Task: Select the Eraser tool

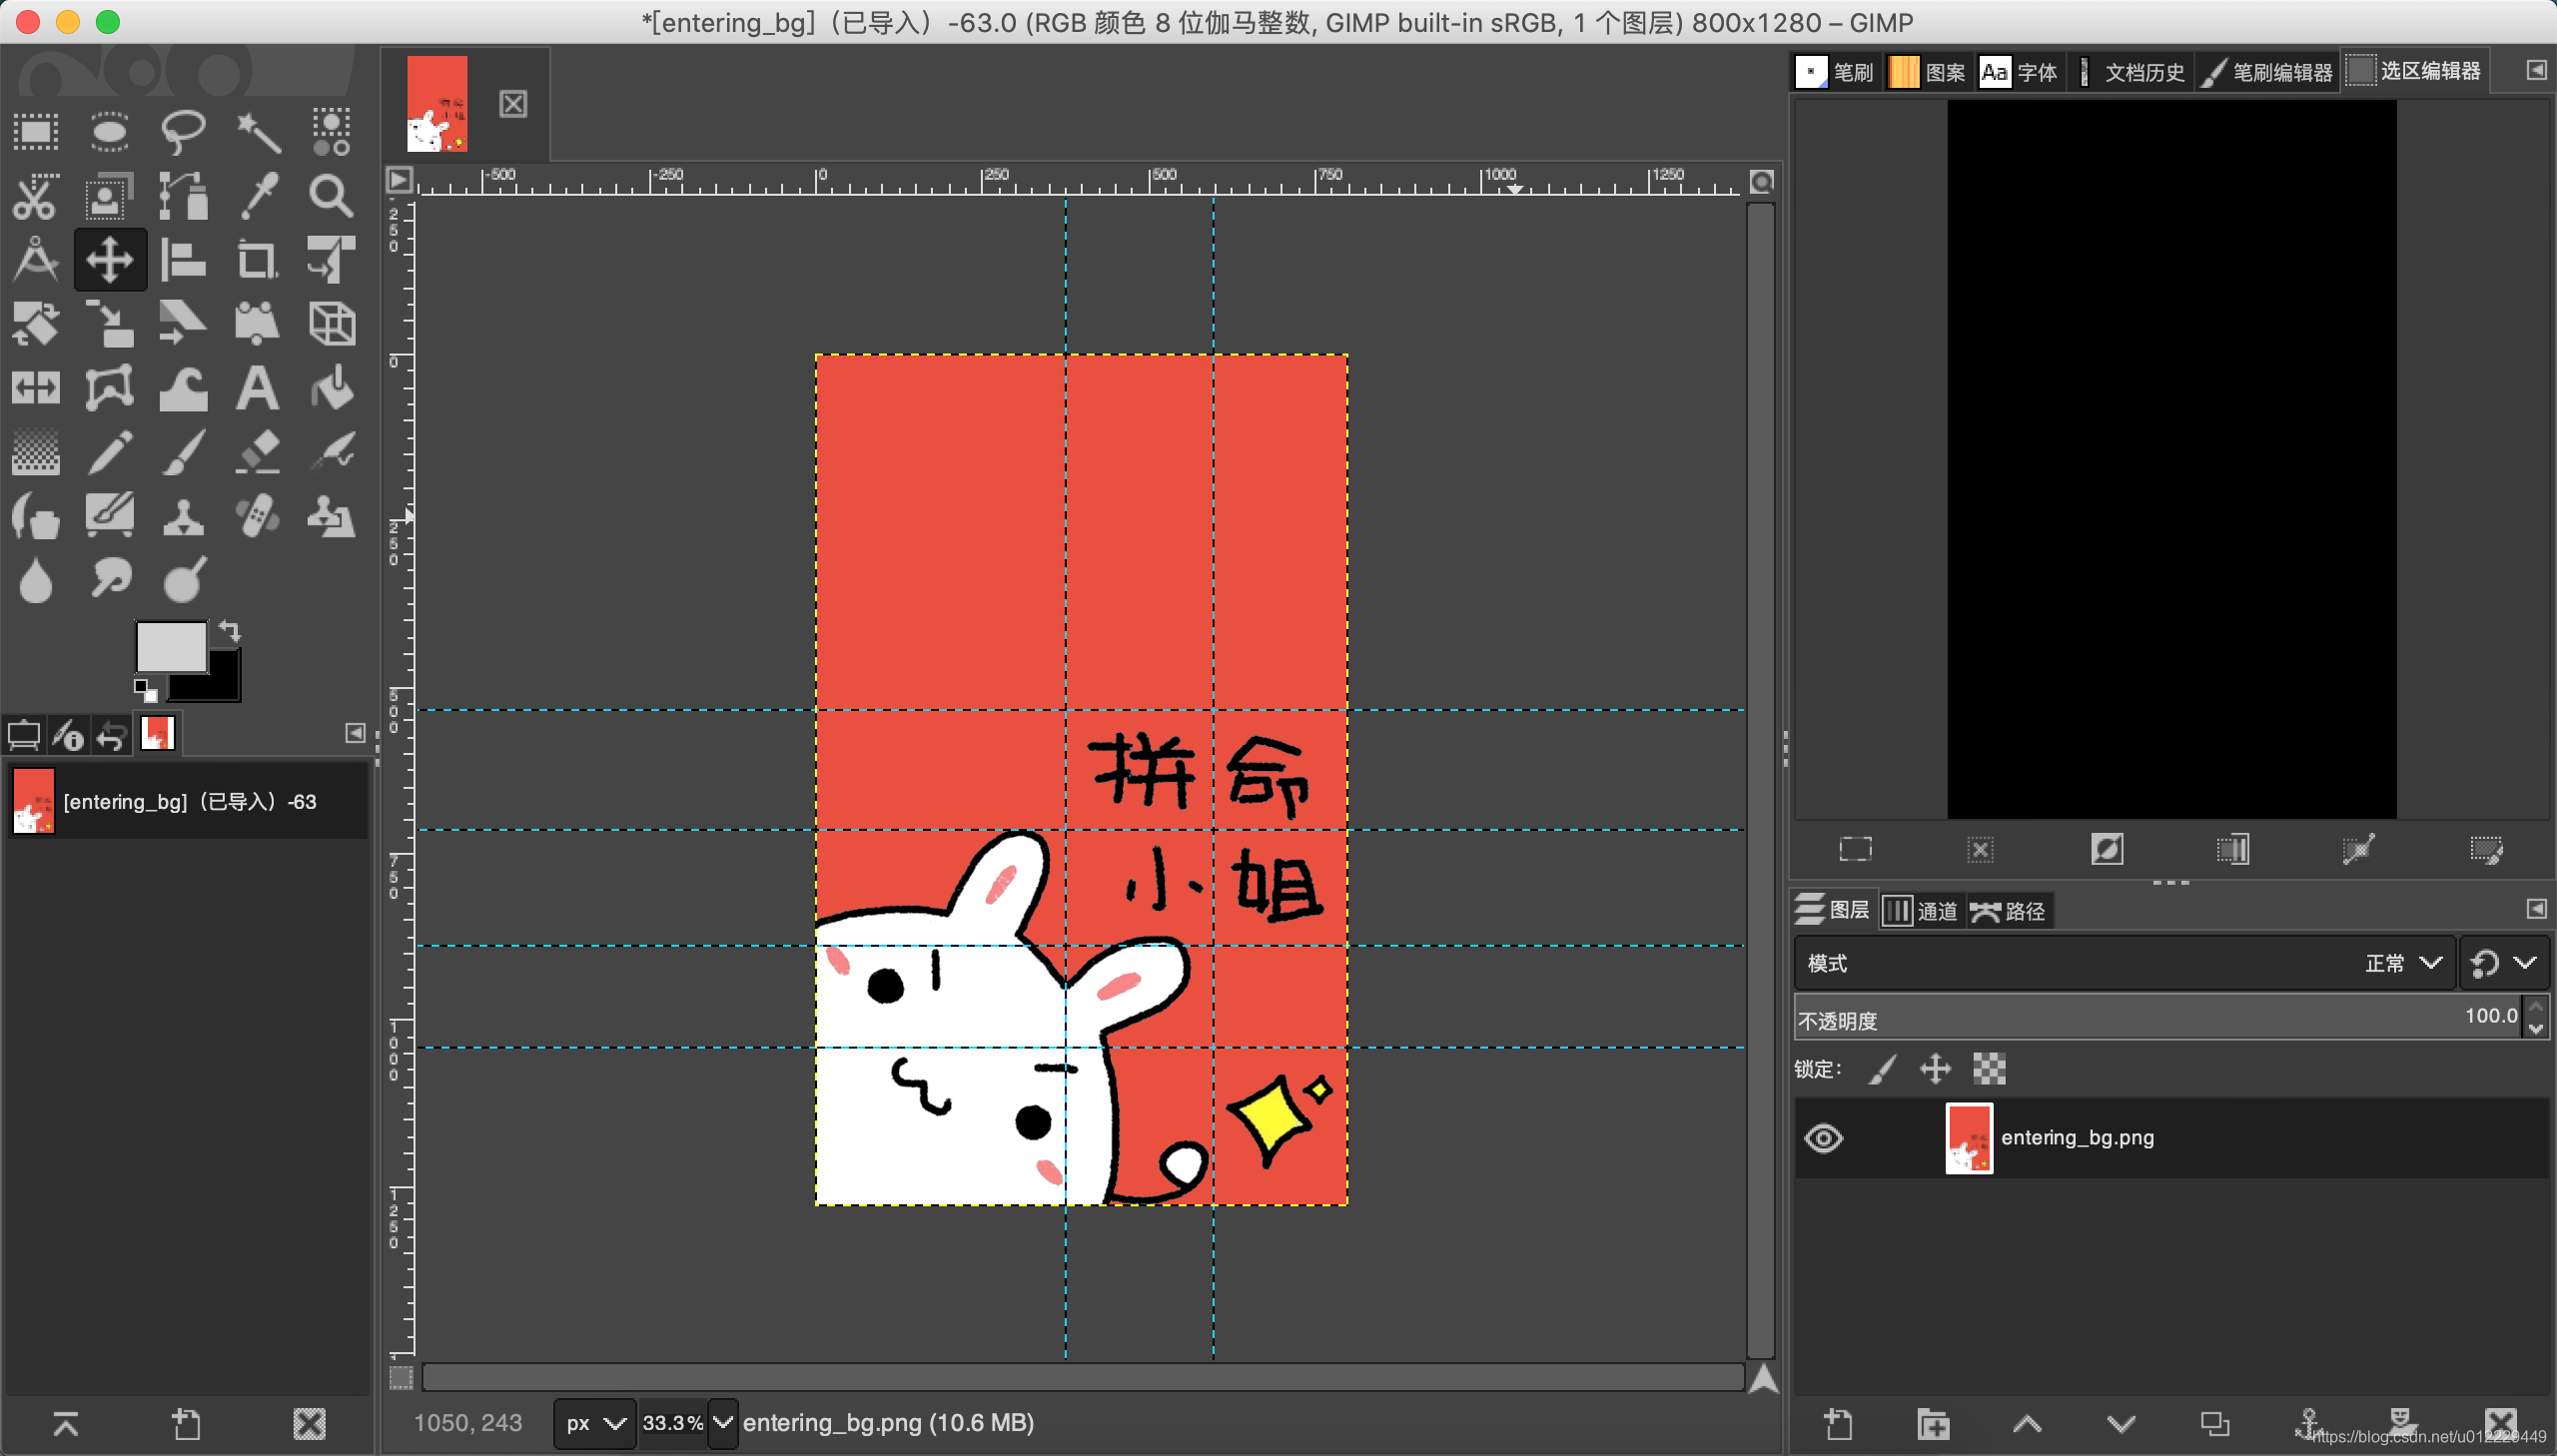Action: click(258, 452)
